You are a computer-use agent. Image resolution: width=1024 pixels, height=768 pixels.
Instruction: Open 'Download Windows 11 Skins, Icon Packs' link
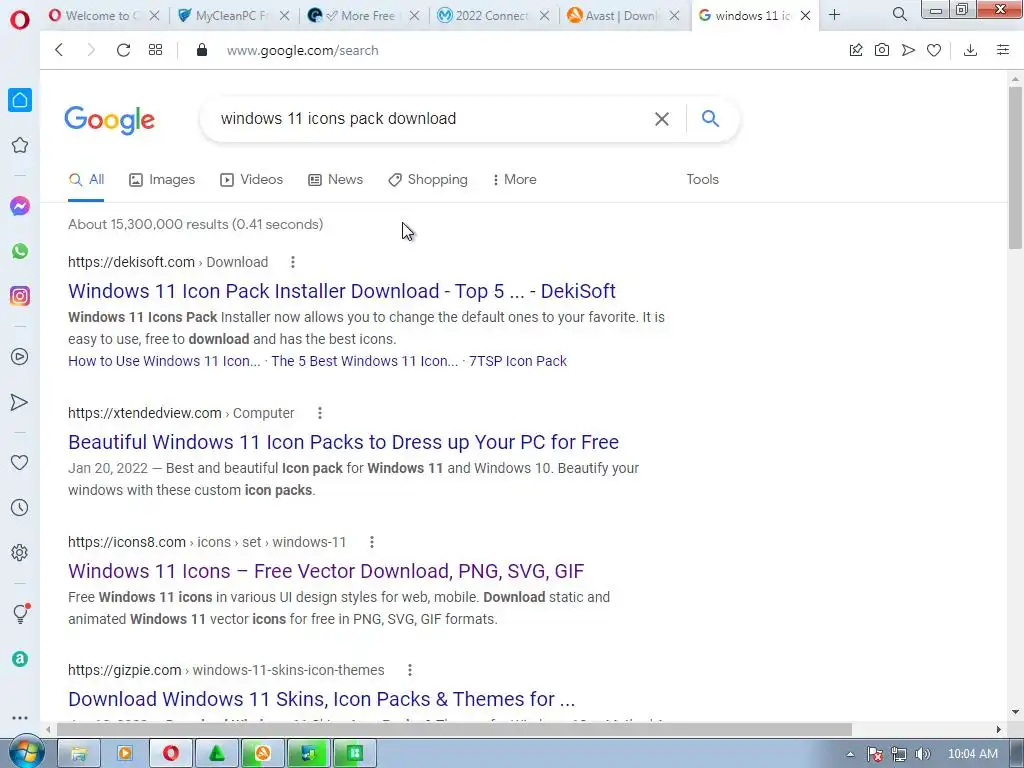tap(321, 699)
